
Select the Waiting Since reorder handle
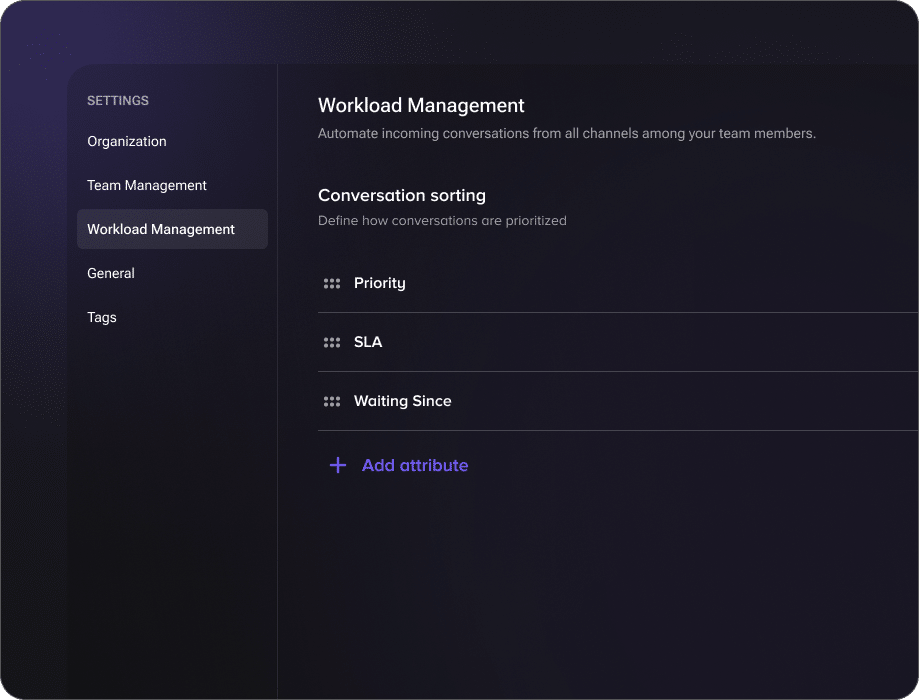coord(332,402)
